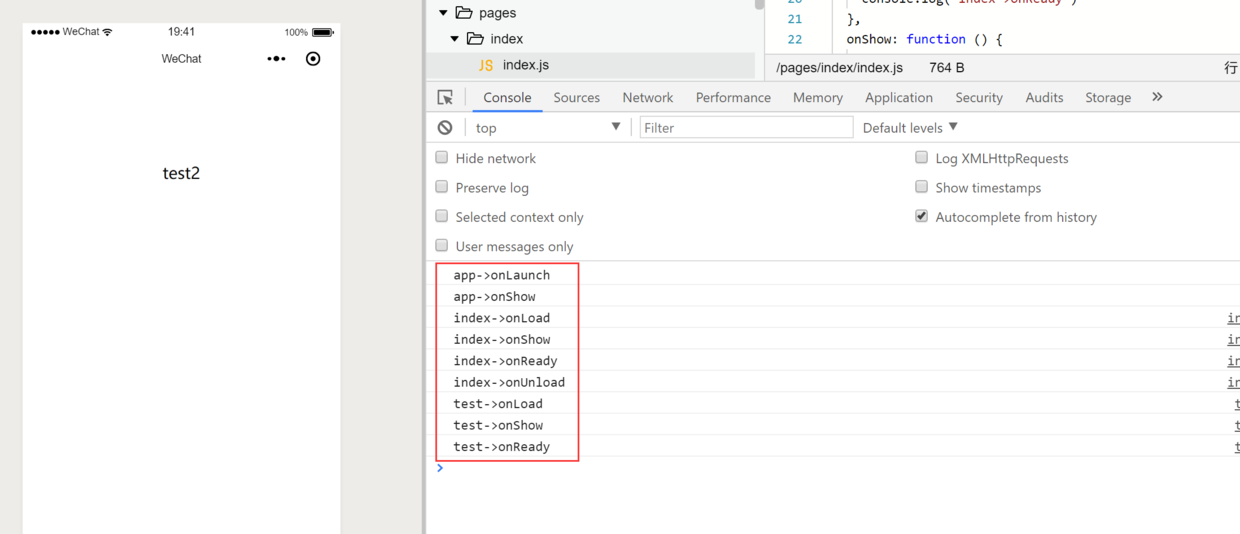Click the JS file icon beside index.js
This screenshot has height=534, width=1240.
485,65
